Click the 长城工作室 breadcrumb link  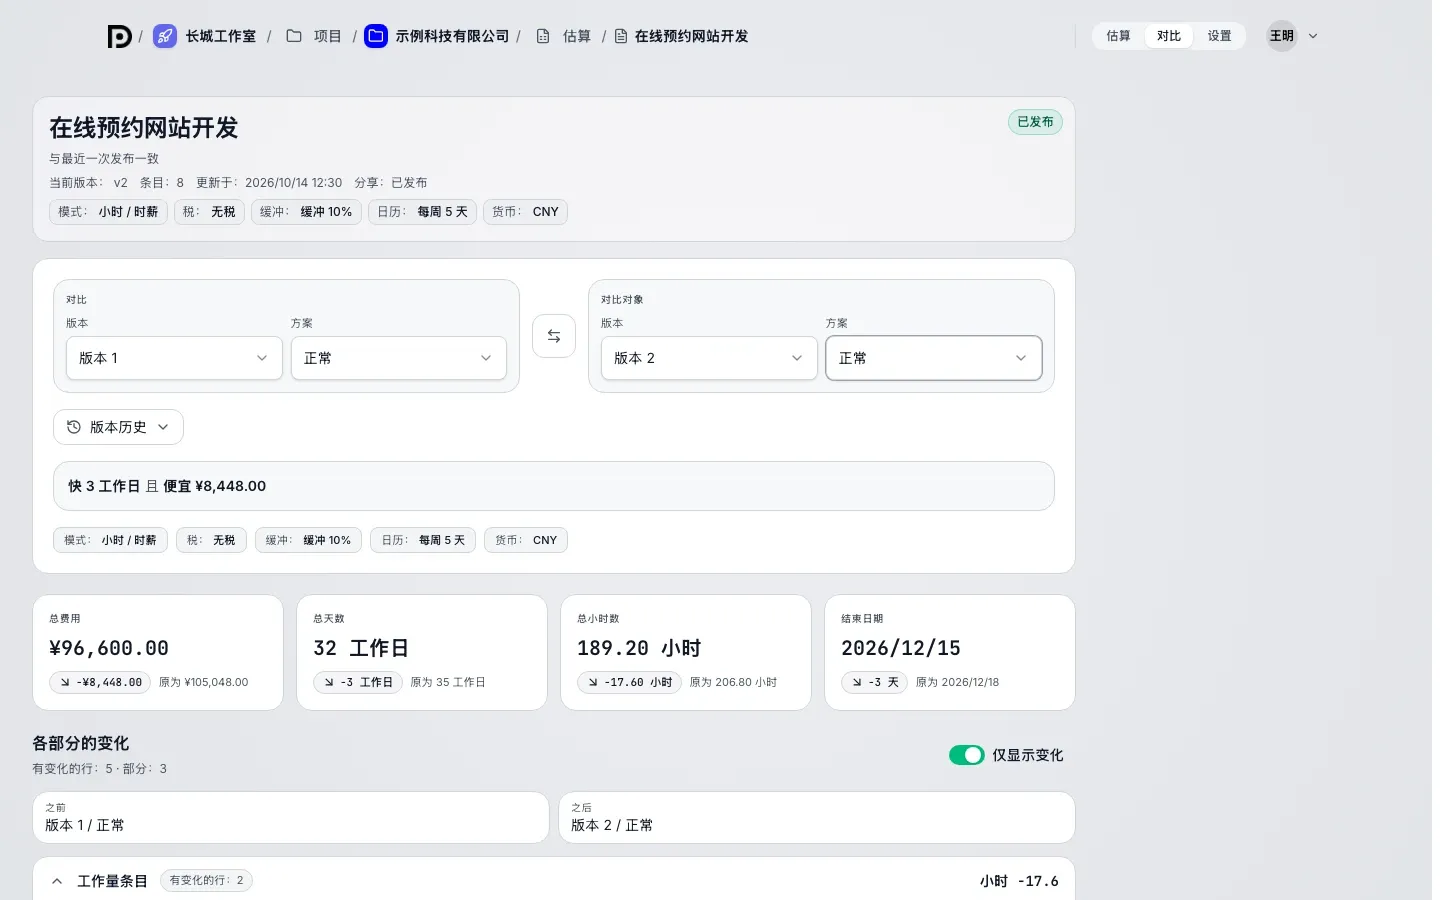point(220,36)
